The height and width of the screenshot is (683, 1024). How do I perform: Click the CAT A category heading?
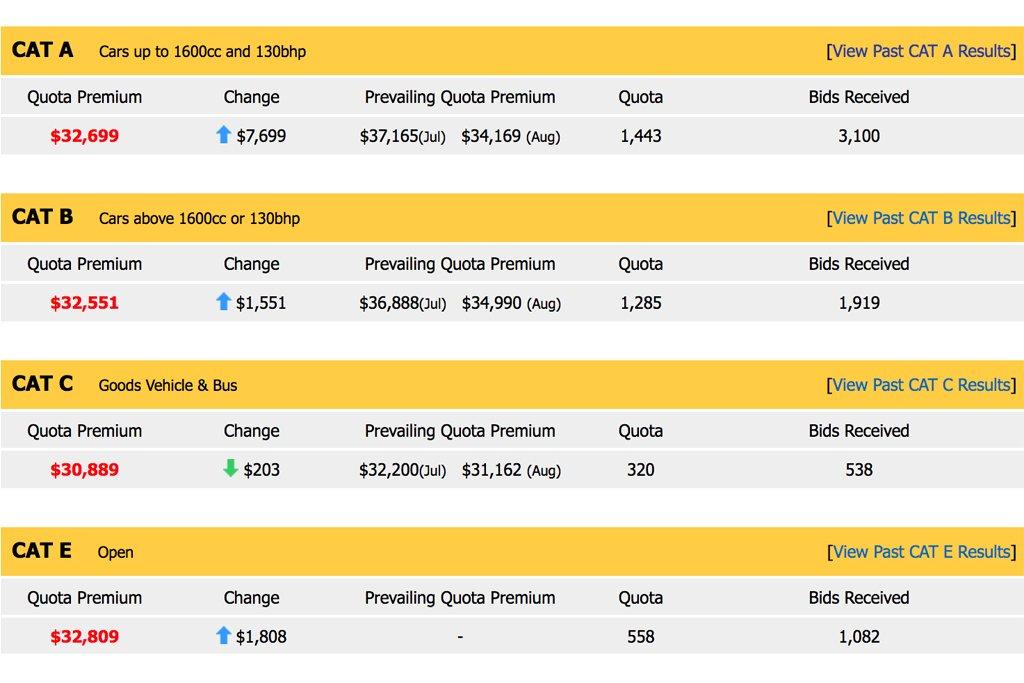(42, 50)
